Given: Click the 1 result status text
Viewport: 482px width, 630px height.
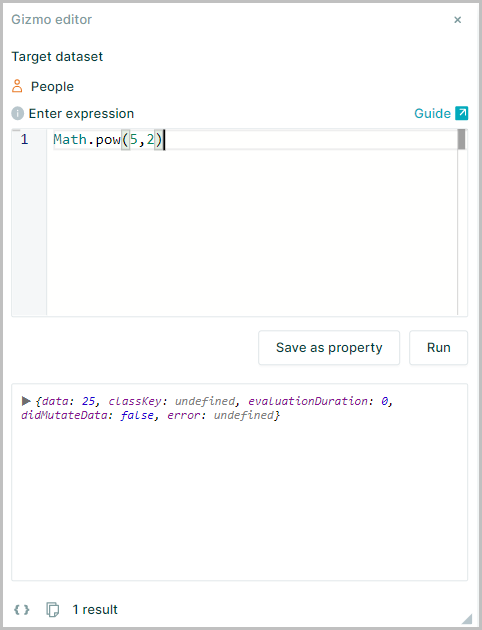Looking at the screenshot, I should pyautogui.click(x=95, y=610).
